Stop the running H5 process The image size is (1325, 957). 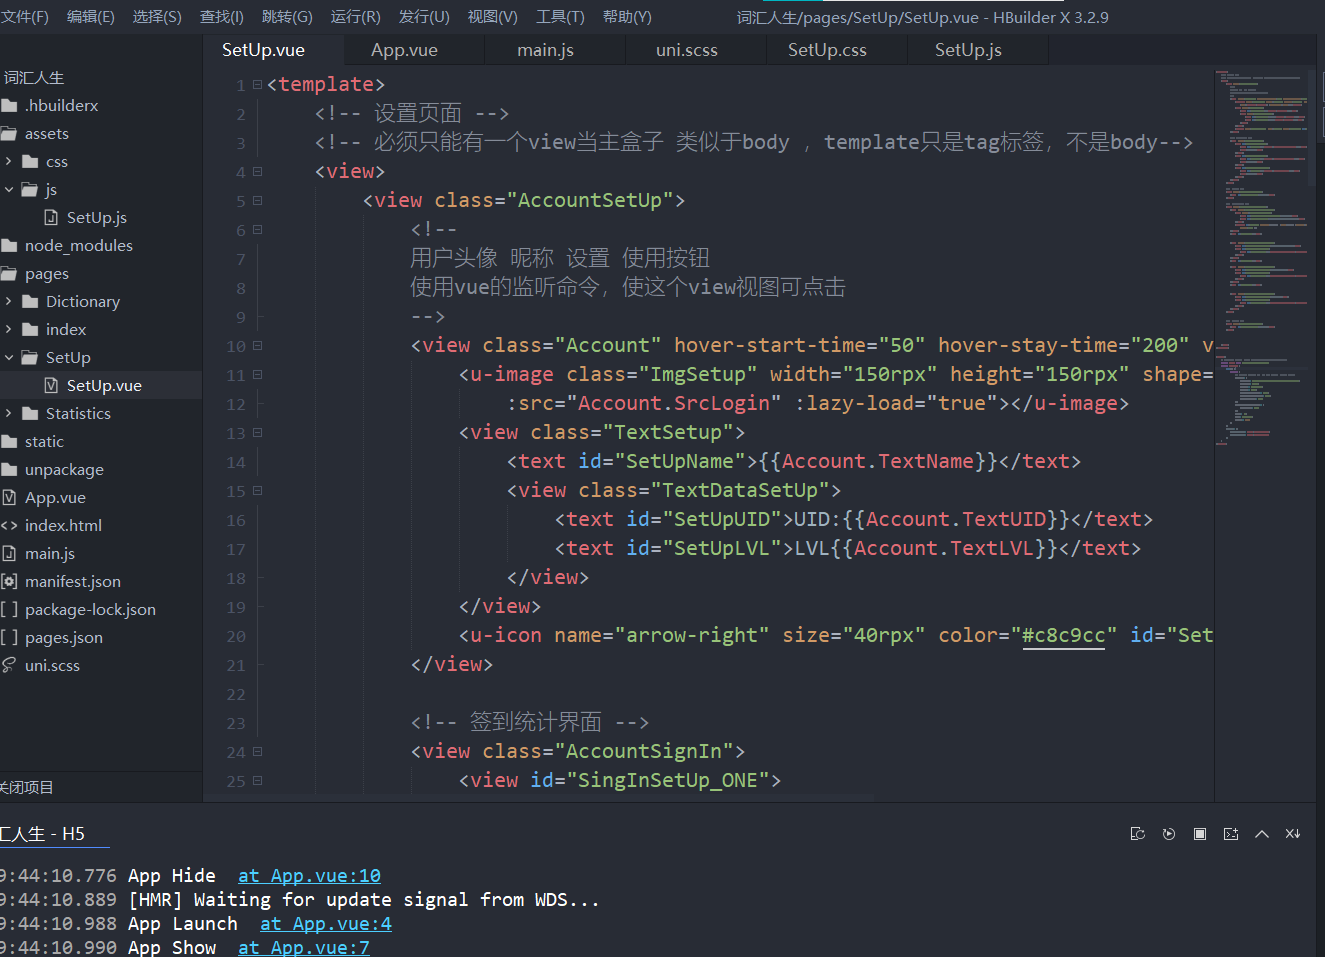click(1199, 834)
